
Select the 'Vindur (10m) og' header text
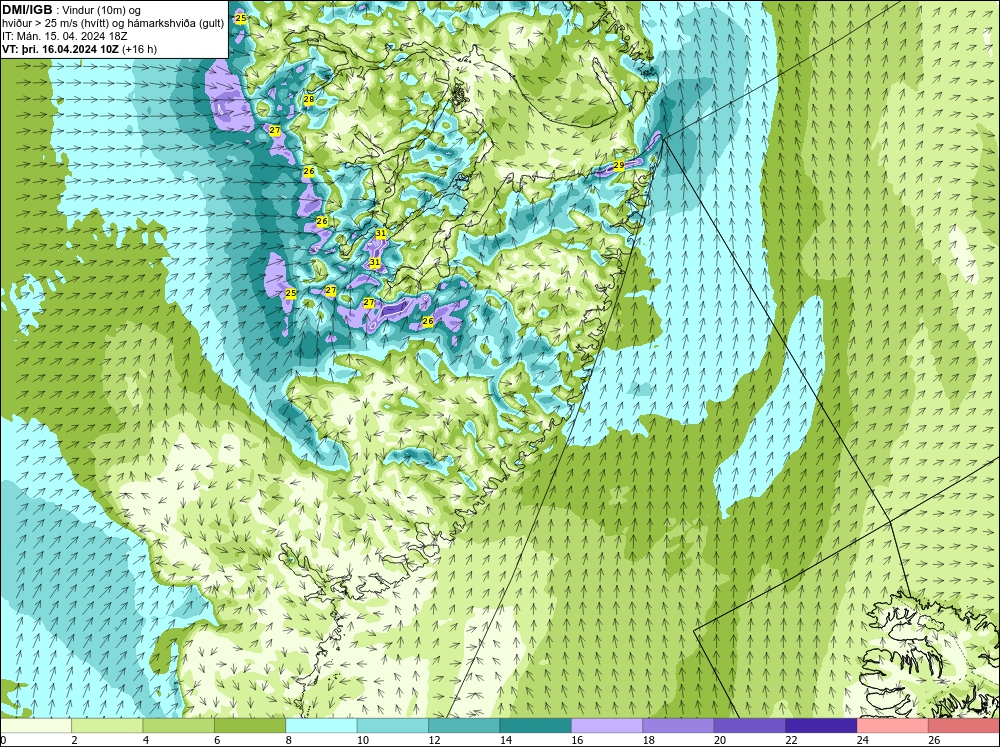click(x=101, y=11)
